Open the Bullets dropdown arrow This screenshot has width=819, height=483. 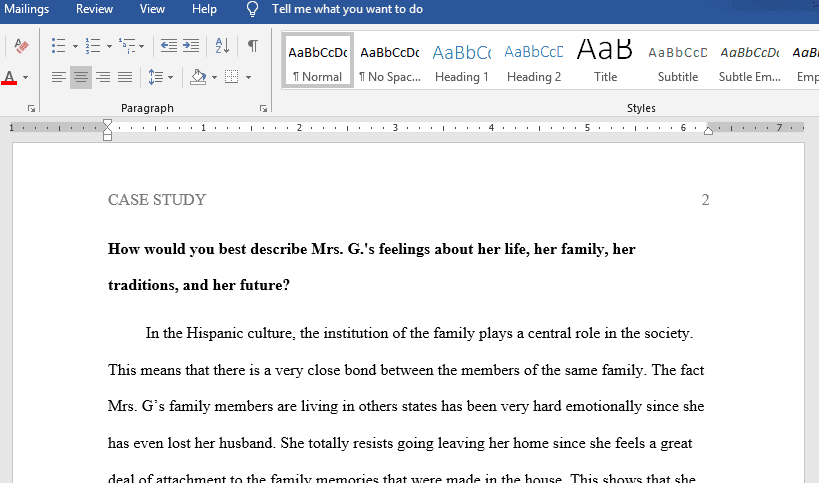(x=75, y=46)
